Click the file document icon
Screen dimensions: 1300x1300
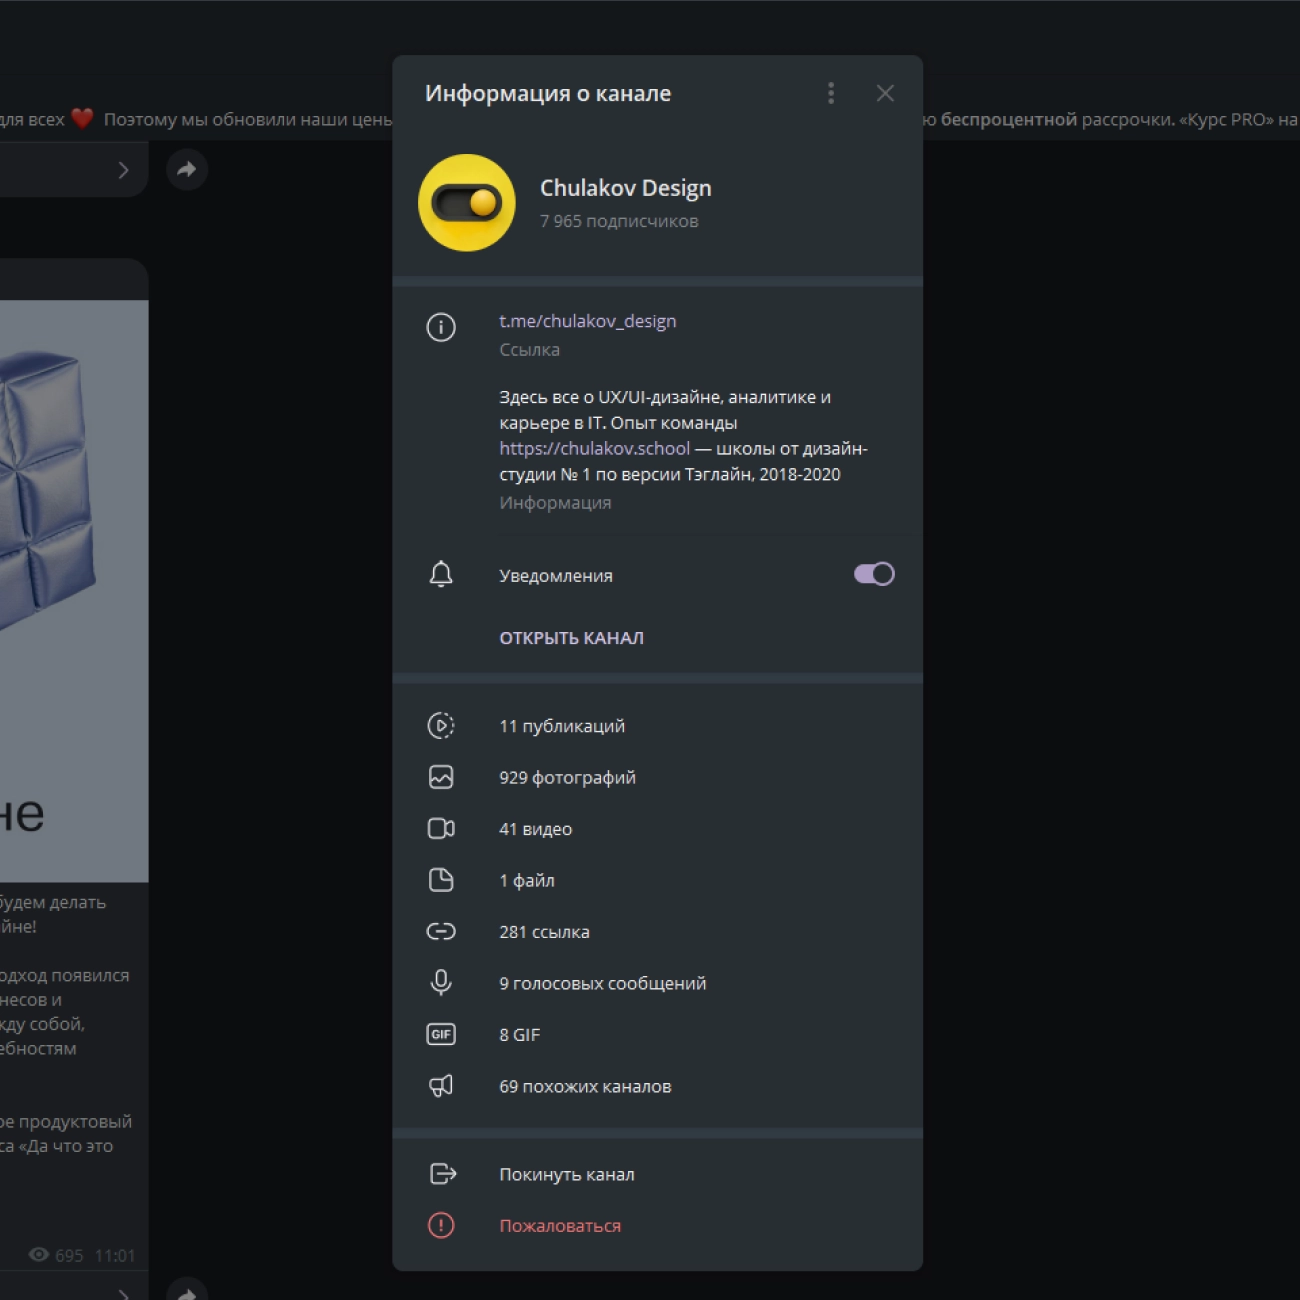[x=441, y=880]
